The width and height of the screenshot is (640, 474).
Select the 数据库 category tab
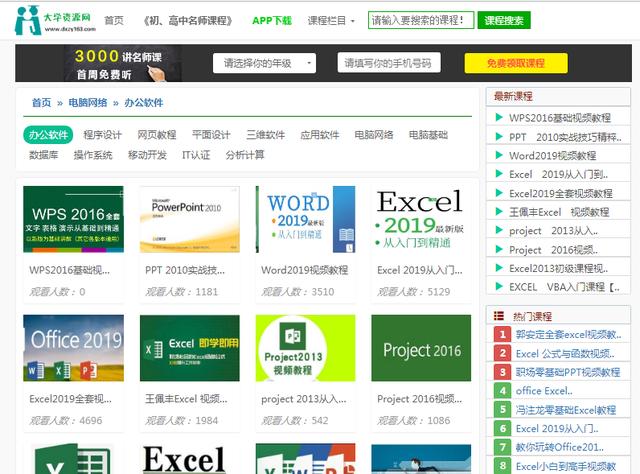(44, 155)
